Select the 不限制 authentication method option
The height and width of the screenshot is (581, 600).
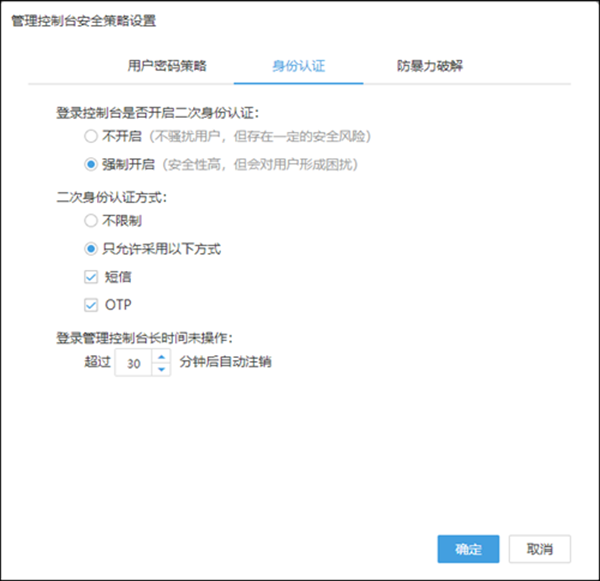point(92,222)
